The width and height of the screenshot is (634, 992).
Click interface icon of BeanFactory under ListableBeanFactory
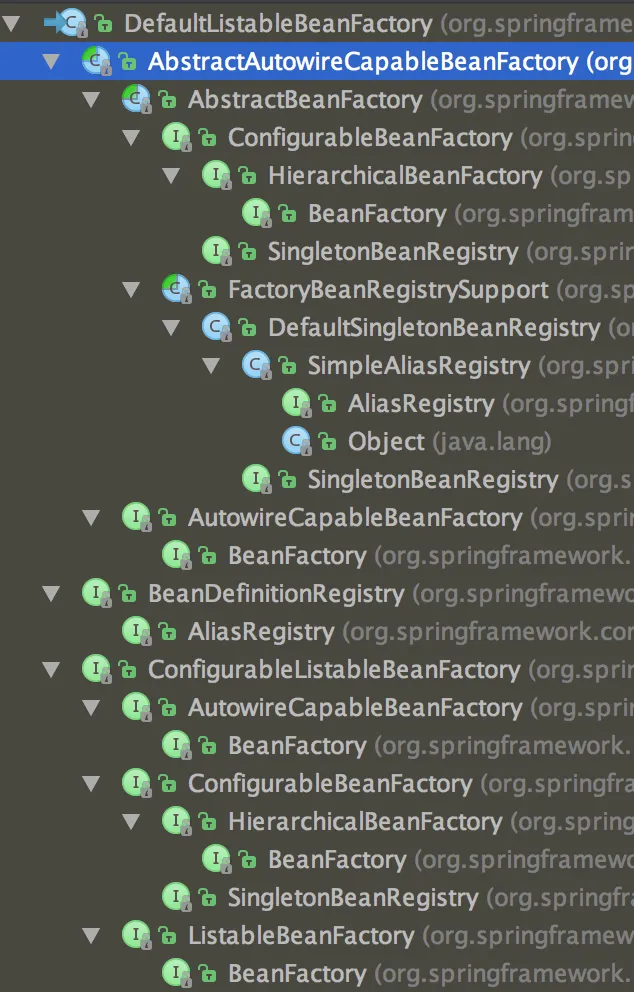point(177,973)
